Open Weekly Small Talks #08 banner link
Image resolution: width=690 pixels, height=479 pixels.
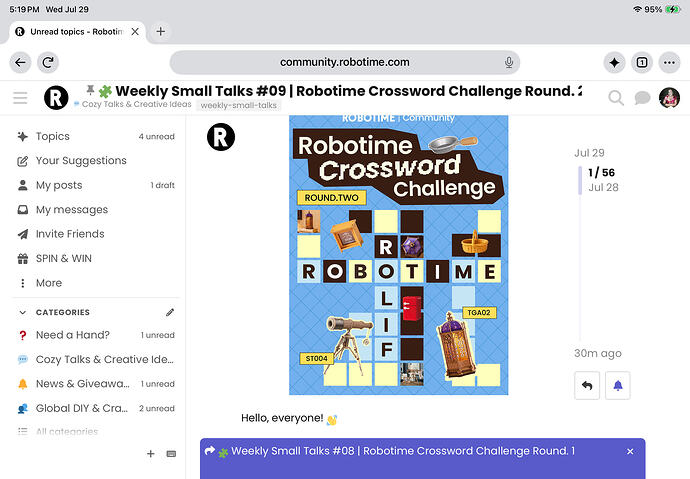pos(403,451)
